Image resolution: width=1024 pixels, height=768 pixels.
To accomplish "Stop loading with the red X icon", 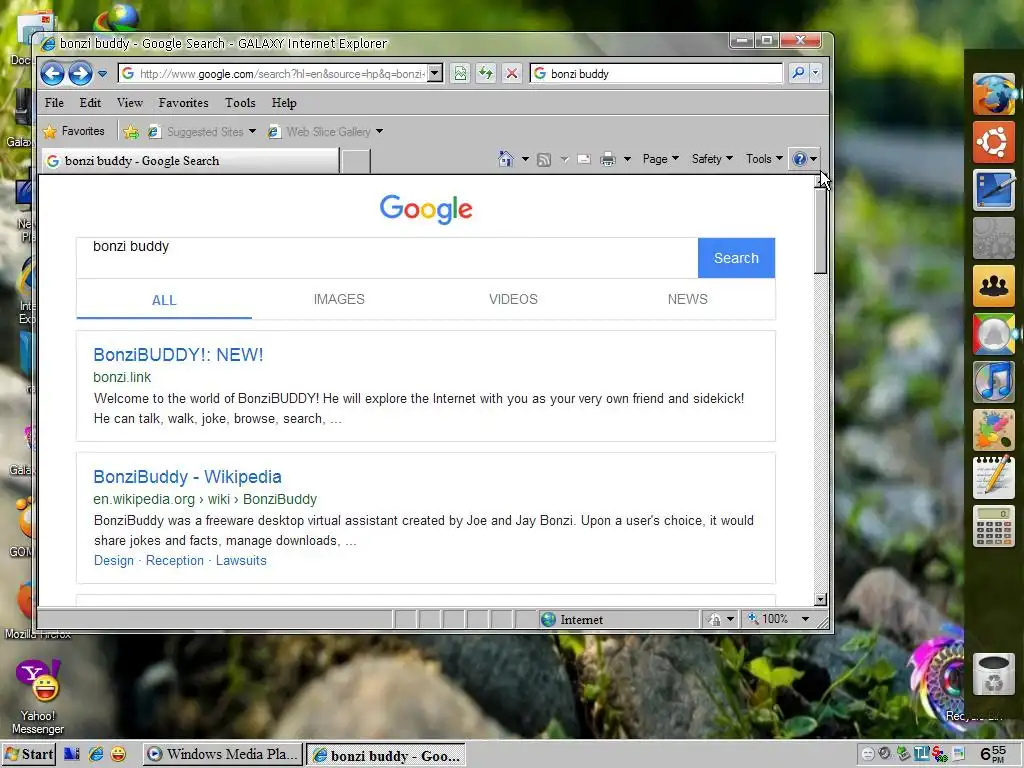I will 511,73.
